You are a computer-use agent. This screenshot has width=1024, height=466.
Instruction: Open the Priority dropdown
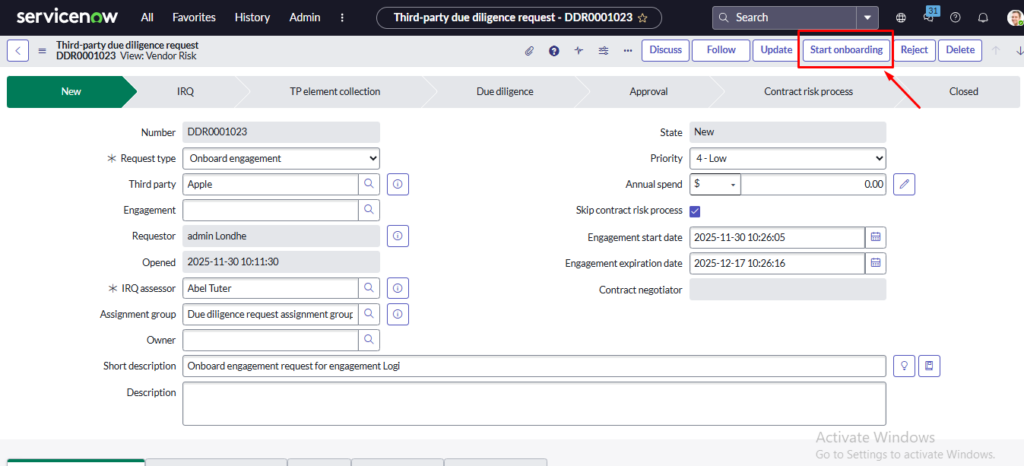point(787,158)
